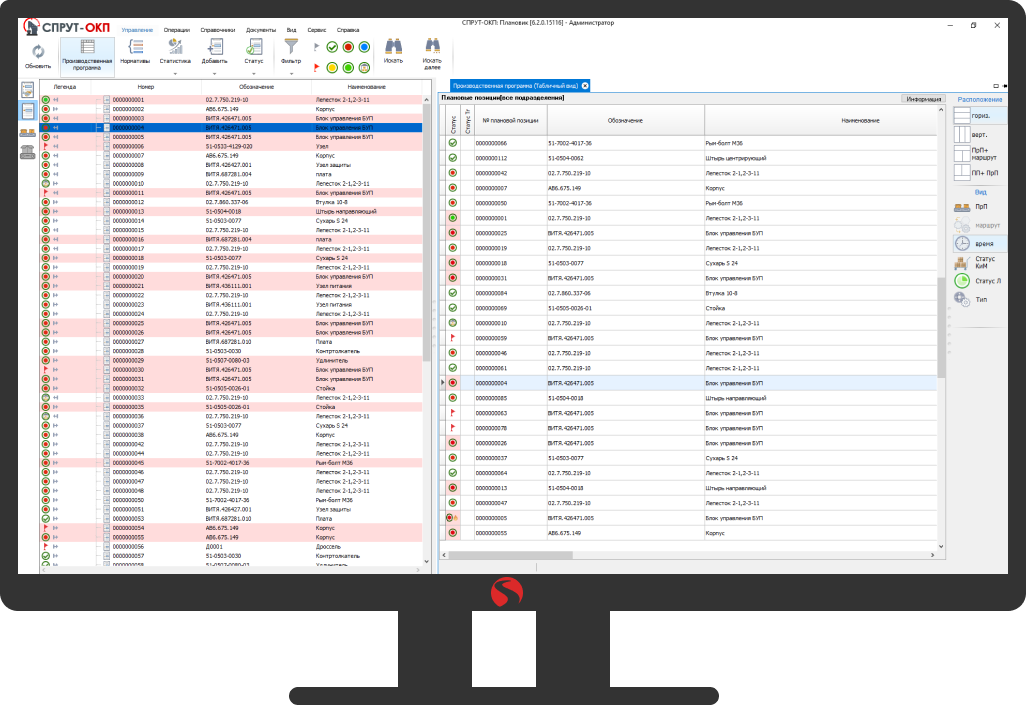Toggle the red circle status filter
The width and height of the screenshot is (1026, 705).
point(348,47)
